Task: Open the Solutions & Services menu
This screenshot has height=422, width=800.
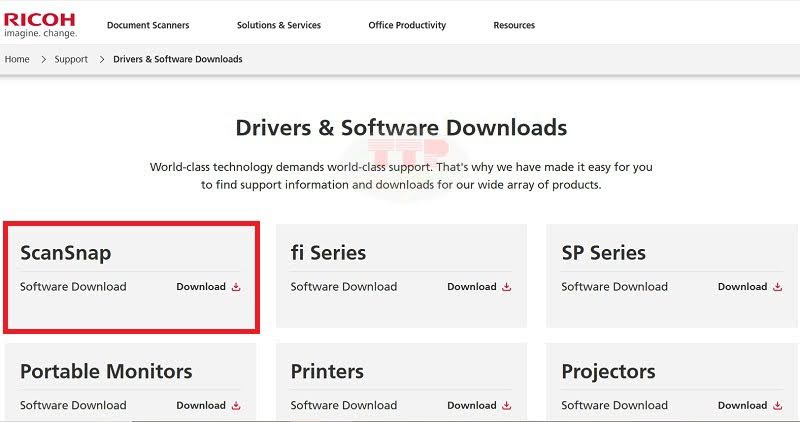Action: [279, 25]
